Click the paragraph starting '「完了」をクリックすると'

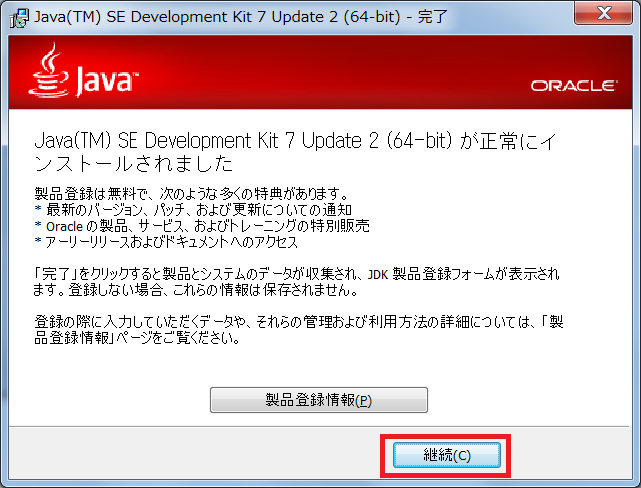coord(296,282)
